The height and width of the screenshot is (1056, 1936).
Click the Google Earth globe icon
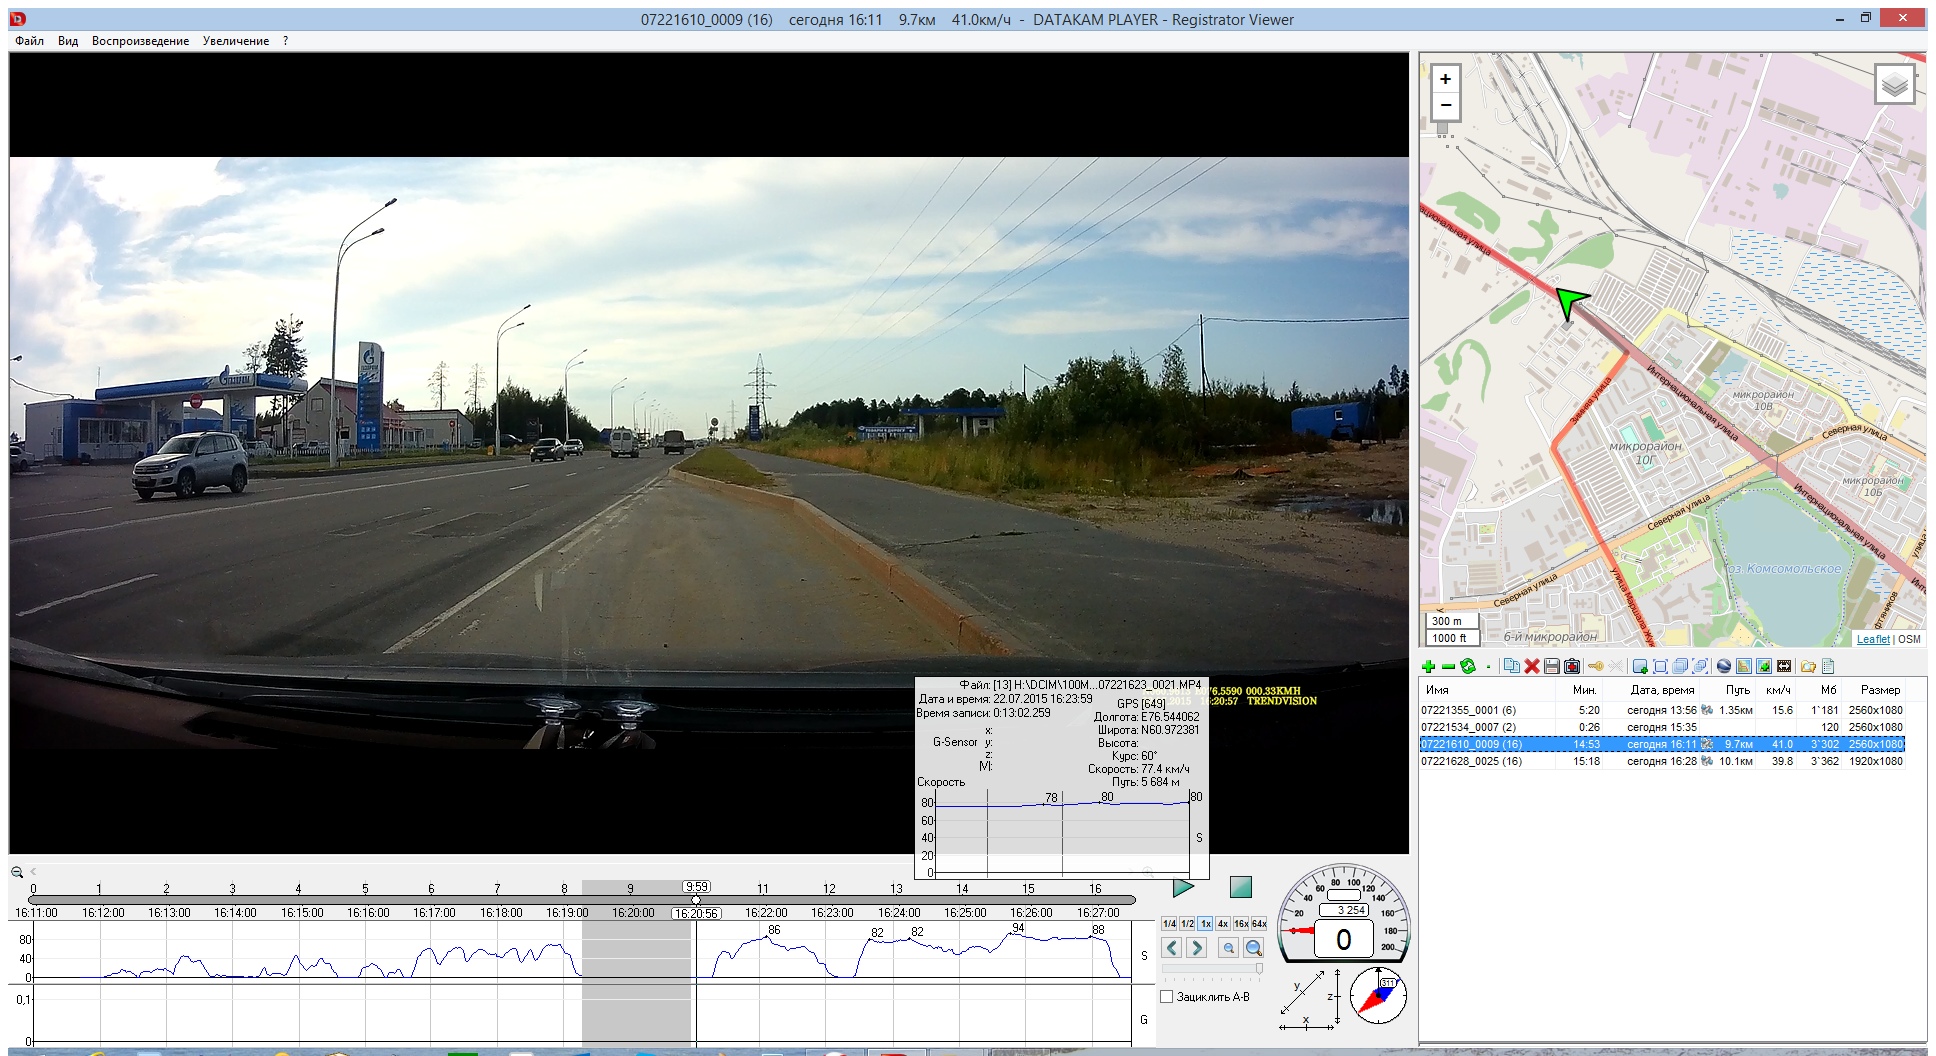coord(1723,666)
